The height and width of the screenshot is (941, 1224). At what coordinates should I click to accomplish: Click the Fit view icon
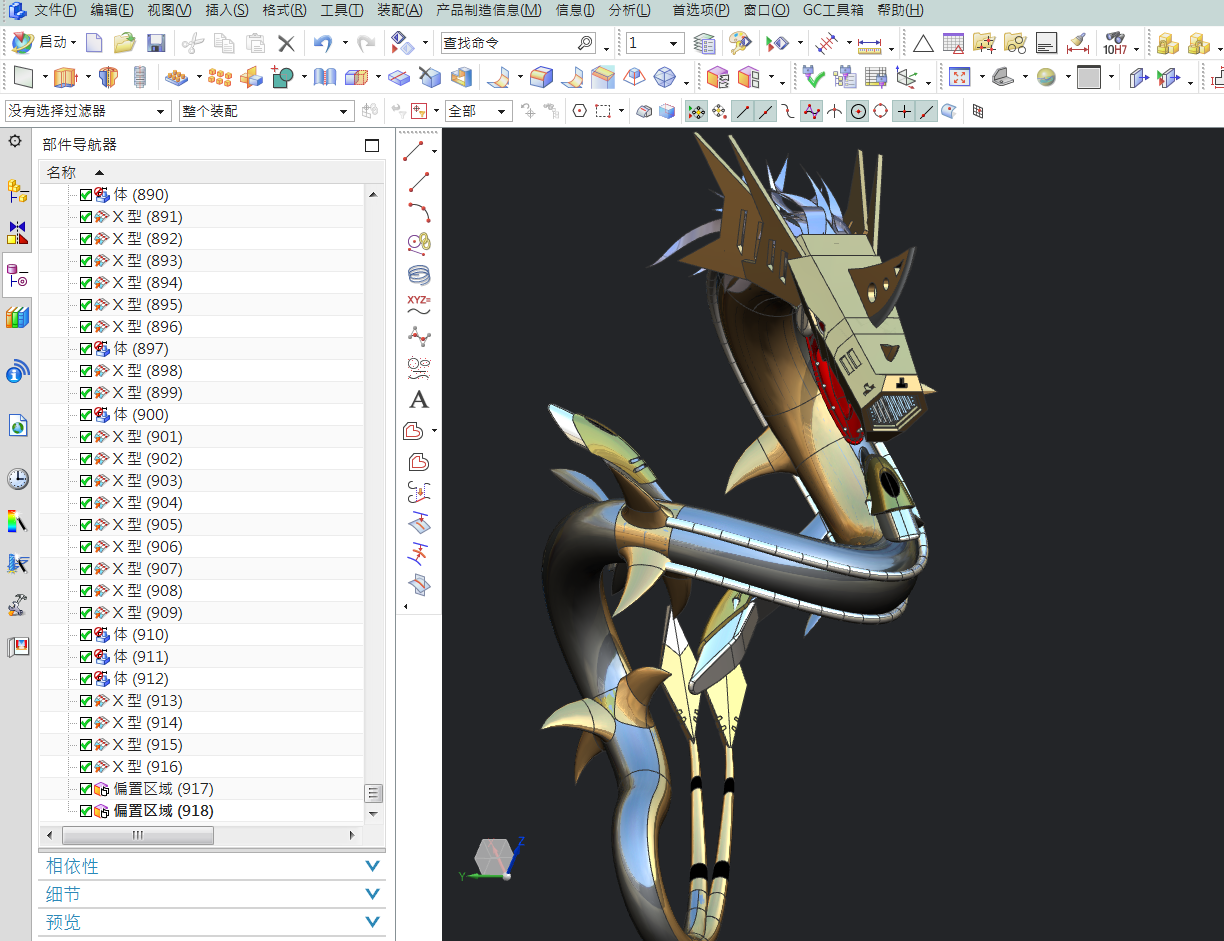959,77
